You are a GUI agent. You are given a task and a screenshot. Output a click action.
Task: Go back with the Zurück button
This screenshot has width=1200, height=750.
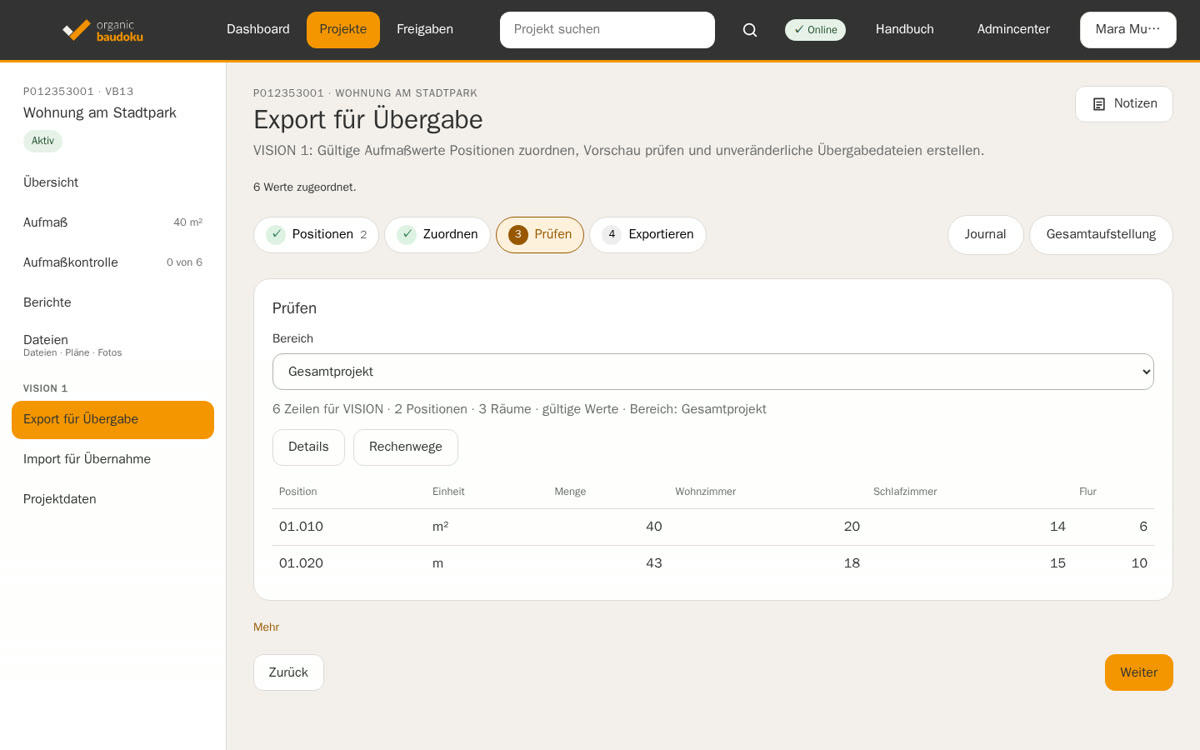(x=289, y=673)
